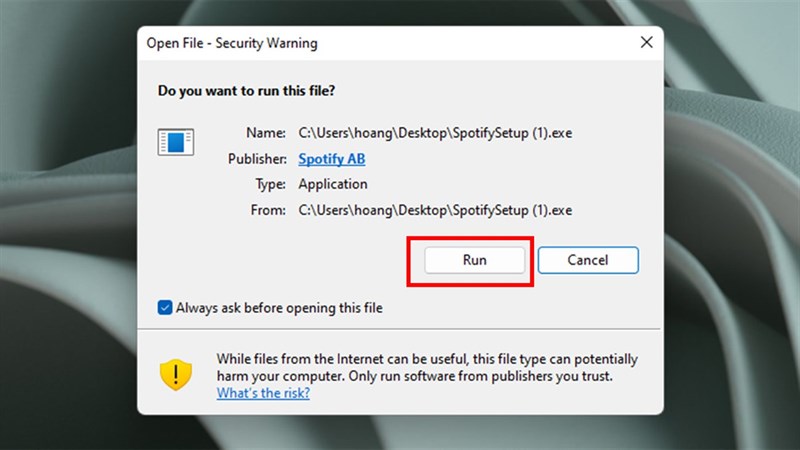Click the desktop wallpaper outside the dialog
This screenshot has width=800, height=450.
pyautogui.click(x=66, y=224)
